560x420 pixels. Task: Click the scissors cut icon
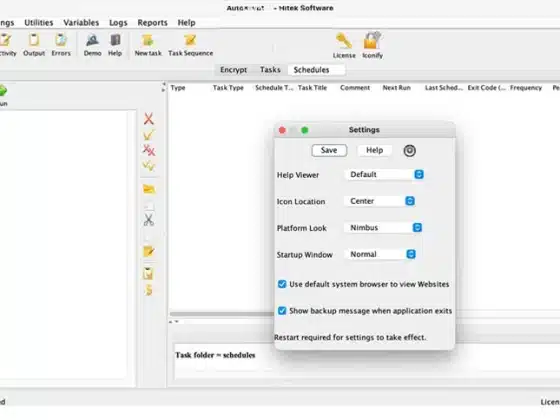(x=149, y=219)
